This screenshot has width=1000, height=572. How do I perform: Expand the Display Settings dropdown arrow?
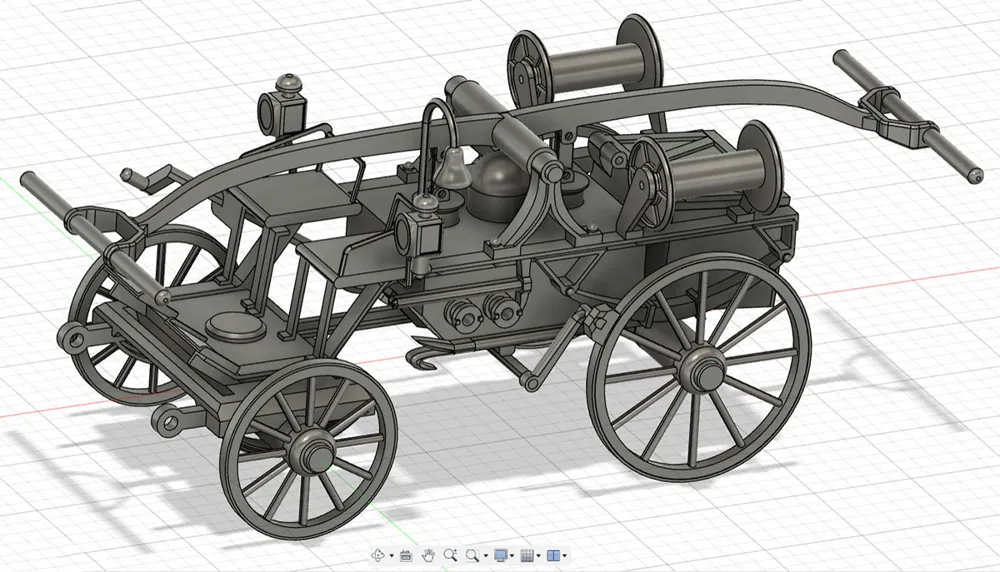512,555
